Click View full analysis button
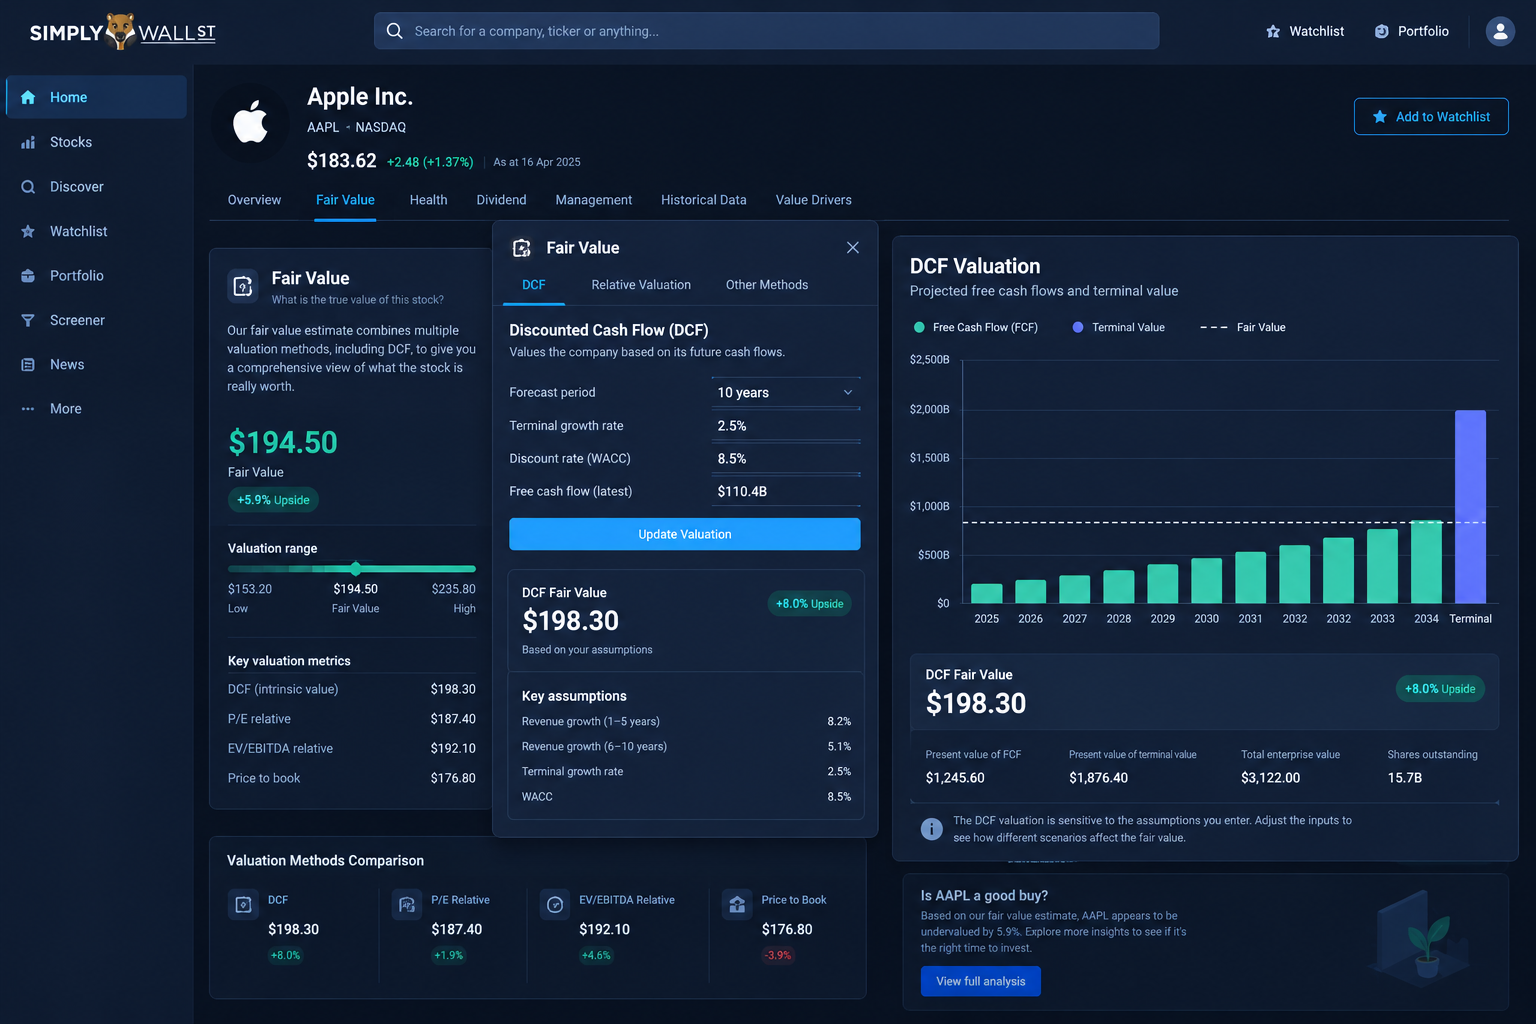Viewport: 1536px width, 1024px height. click(x=981, y=981)
